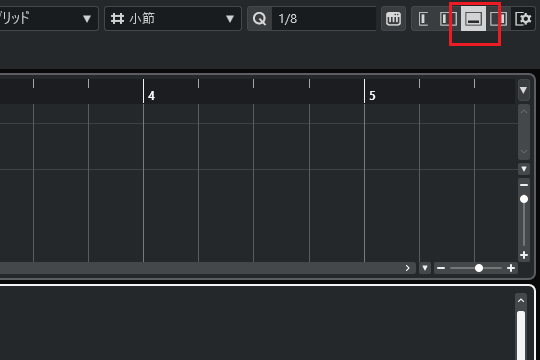The image size is (540, 360).
Task: Click the horizontal scrollbar right arrow
Action: (x=408, y=268)
